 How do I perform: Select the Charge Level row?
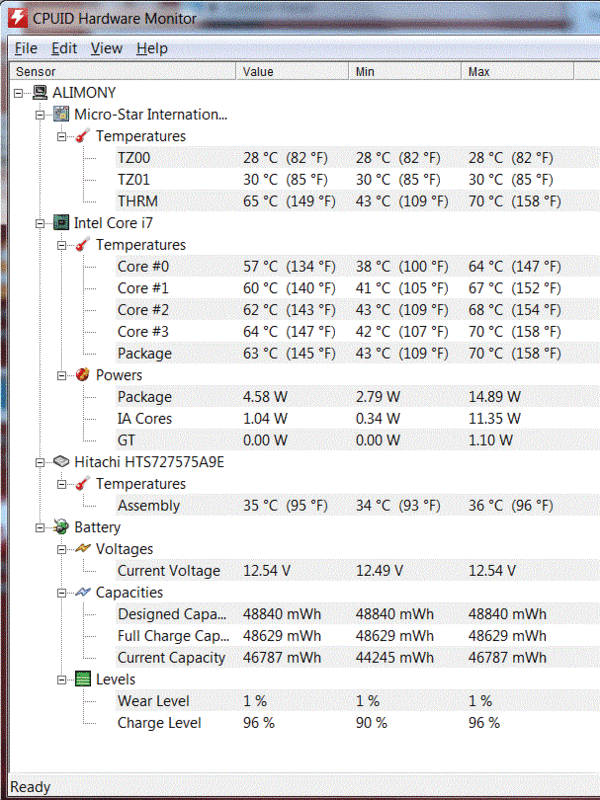[x=358, y=723]
